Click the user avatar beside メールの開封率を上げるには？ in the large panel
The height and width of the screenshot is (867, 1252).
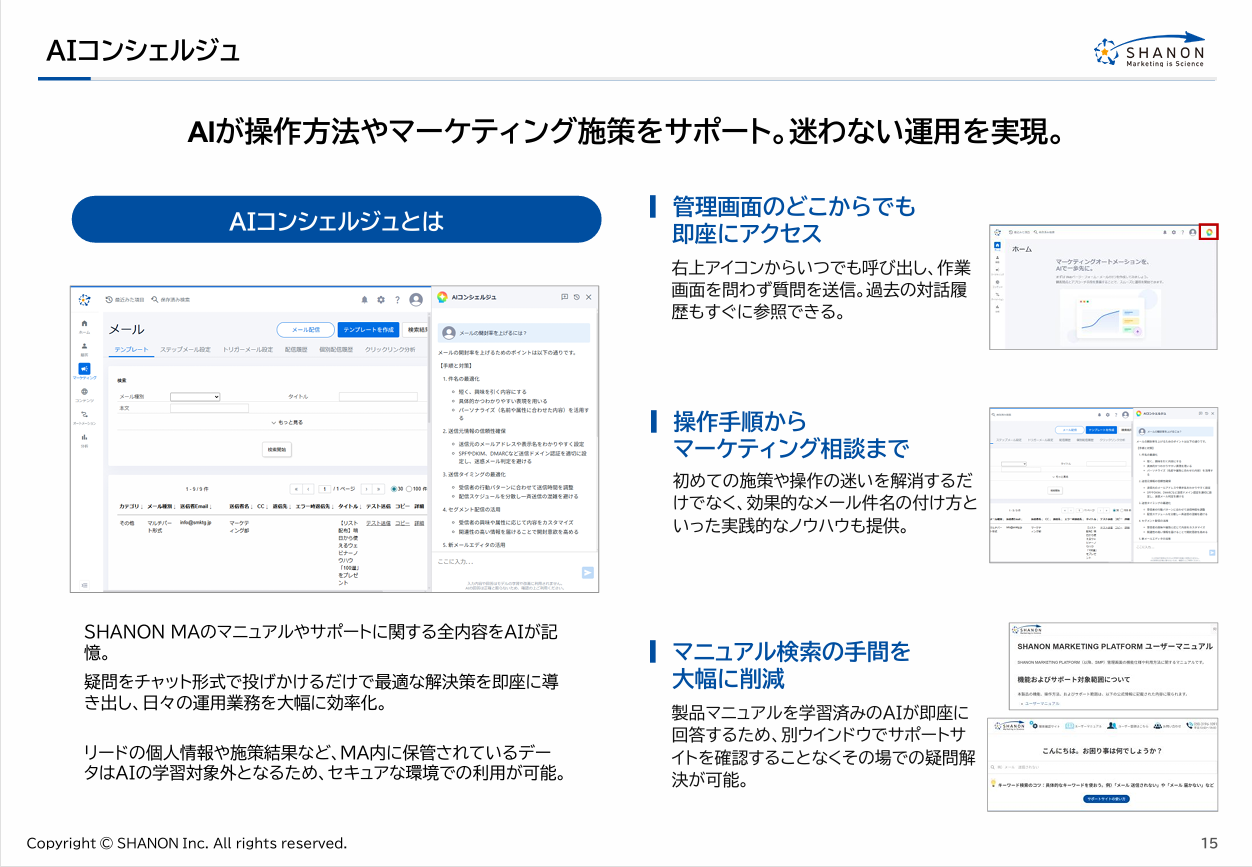point(449,332)
